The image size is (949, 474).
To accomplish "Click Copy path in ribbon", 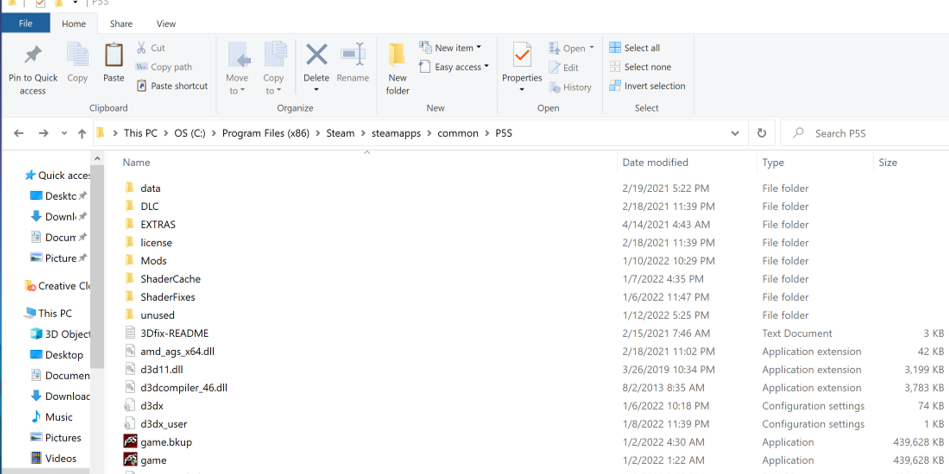I will click(x=163, y=67).
